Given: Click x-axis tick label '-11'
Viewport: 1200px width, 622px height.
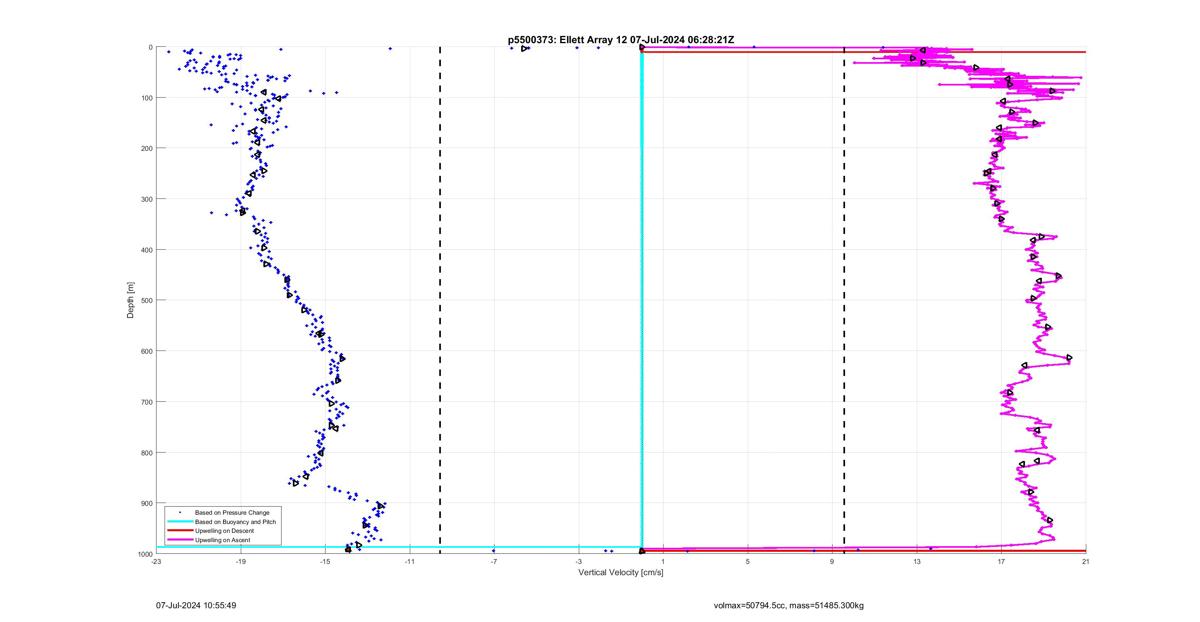Looking at the screenshot, I should (409, 562).
